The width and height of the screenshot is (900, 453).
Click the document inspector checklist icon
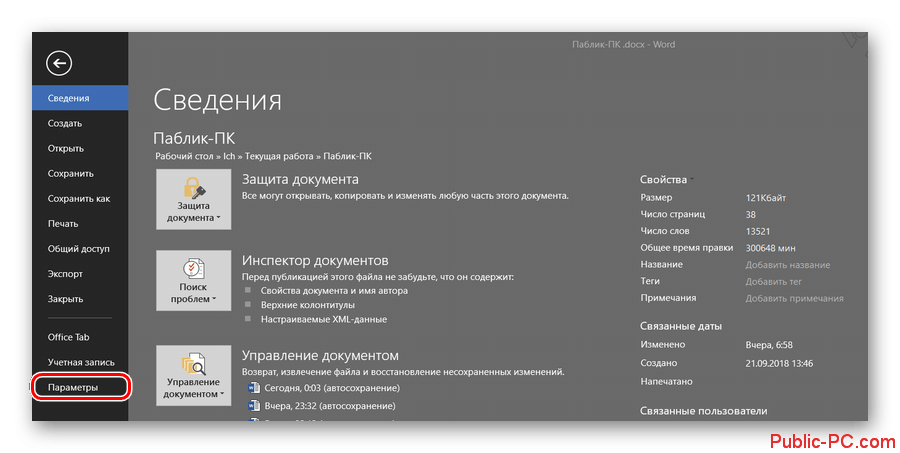193,268
